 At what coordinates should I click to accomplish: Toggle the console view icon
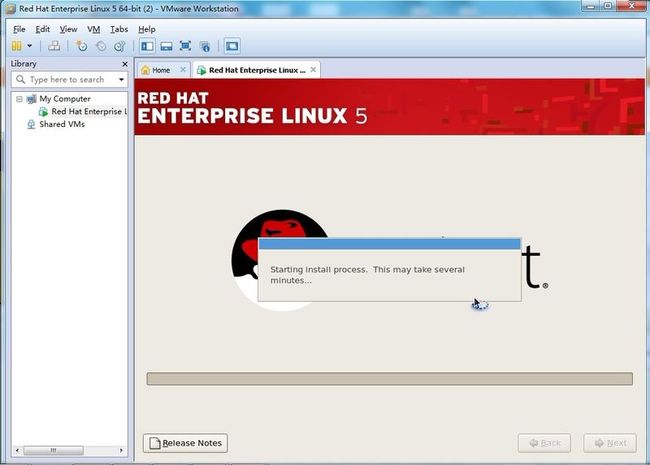[x=232, y=46]
